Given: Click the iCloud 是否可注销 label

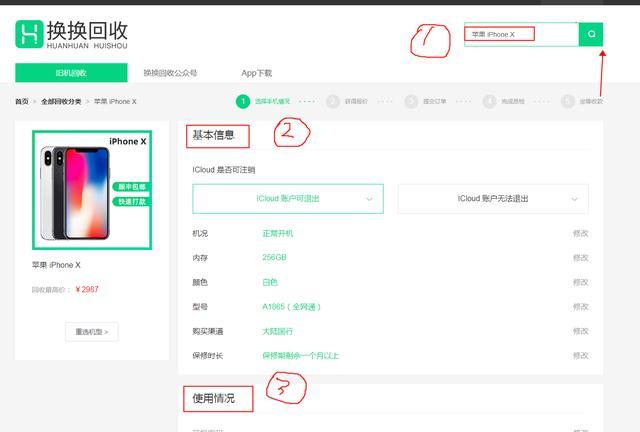Looking at the screenshot, I should [x=224, y=170].
